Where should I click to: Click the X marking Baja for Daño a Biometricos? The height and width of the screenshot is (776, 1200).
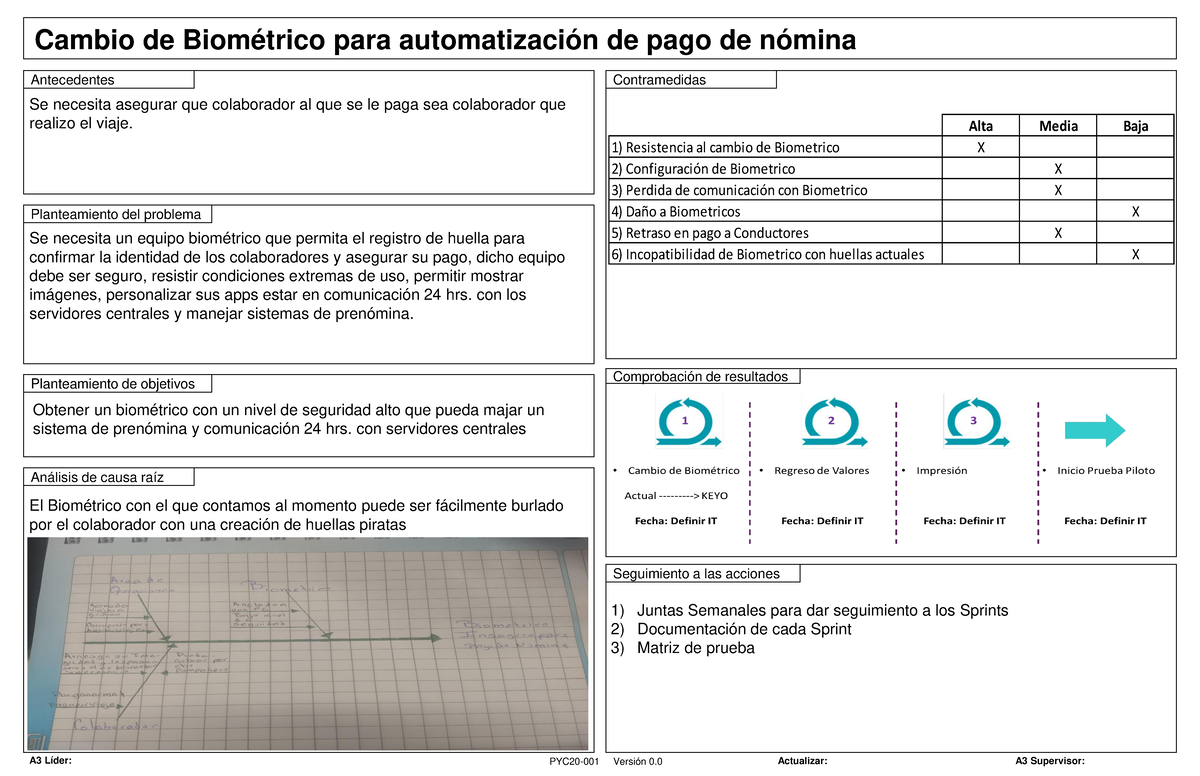[x=1135, y=211]
